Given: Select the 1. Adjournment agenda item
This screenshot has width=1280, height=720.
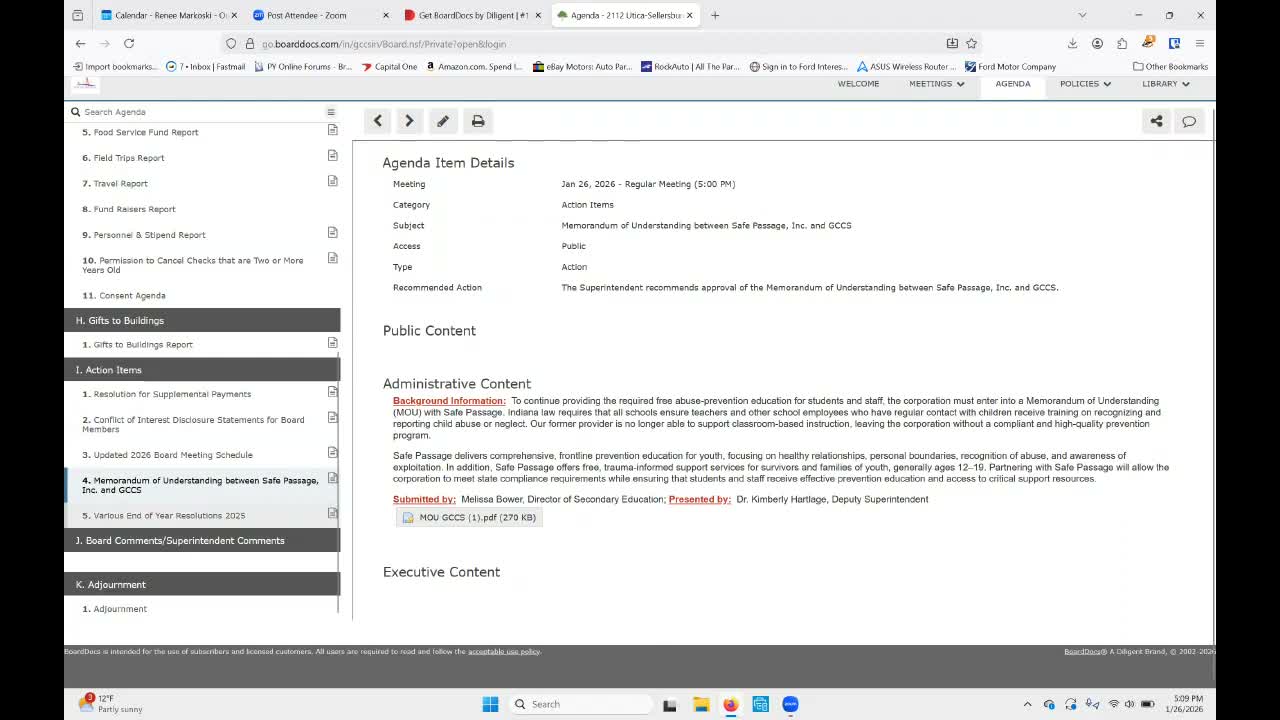Looking at the screenshot, I should pyautogui.click(x=115, y=609).
